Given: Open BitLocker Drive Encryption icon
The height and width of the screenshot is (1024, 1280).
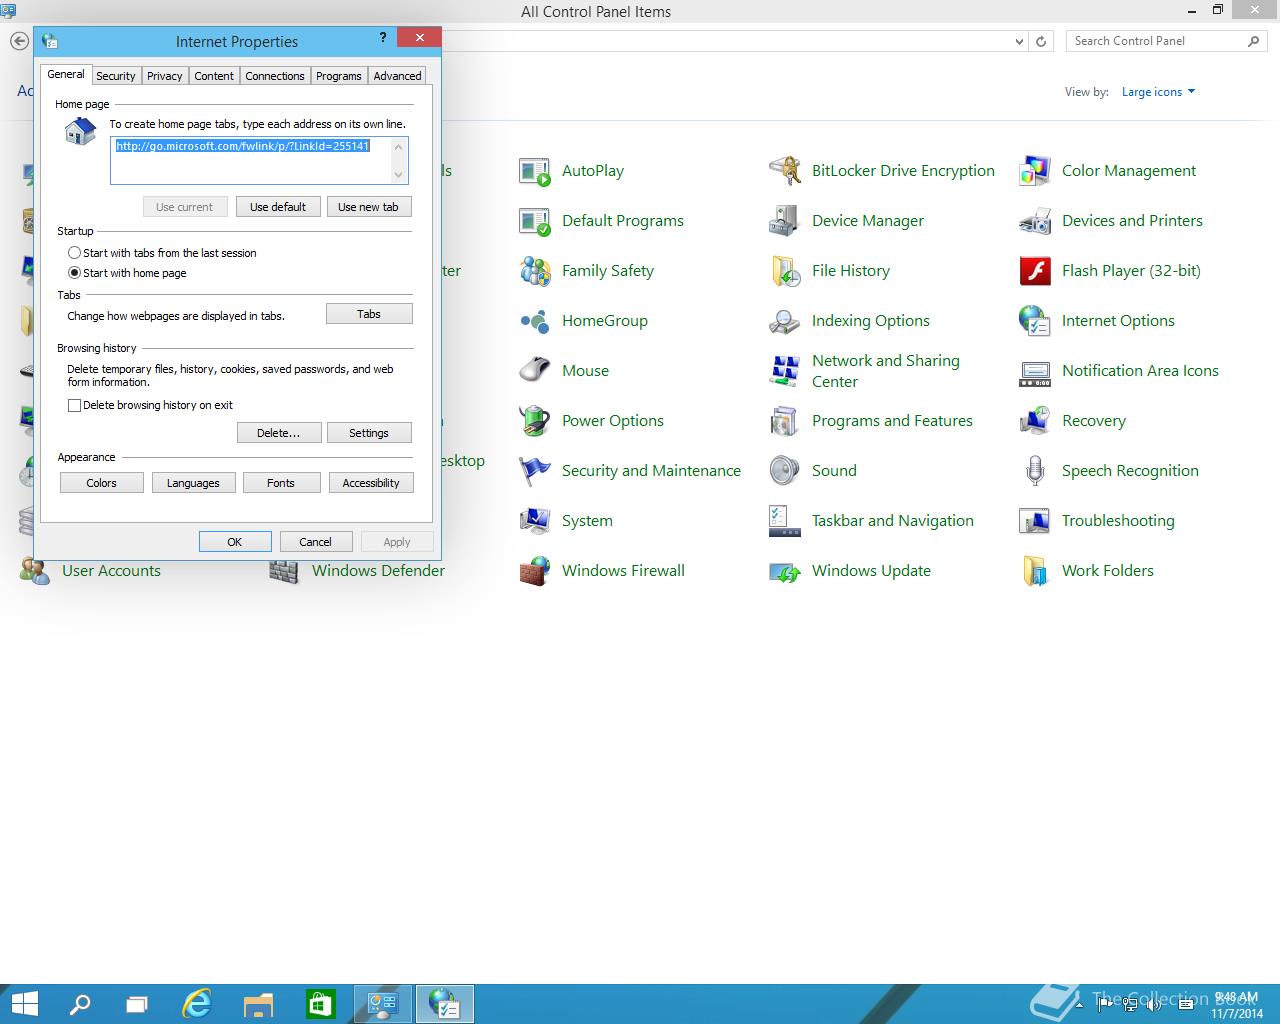Looking at the screenshot, I should 785,171.
